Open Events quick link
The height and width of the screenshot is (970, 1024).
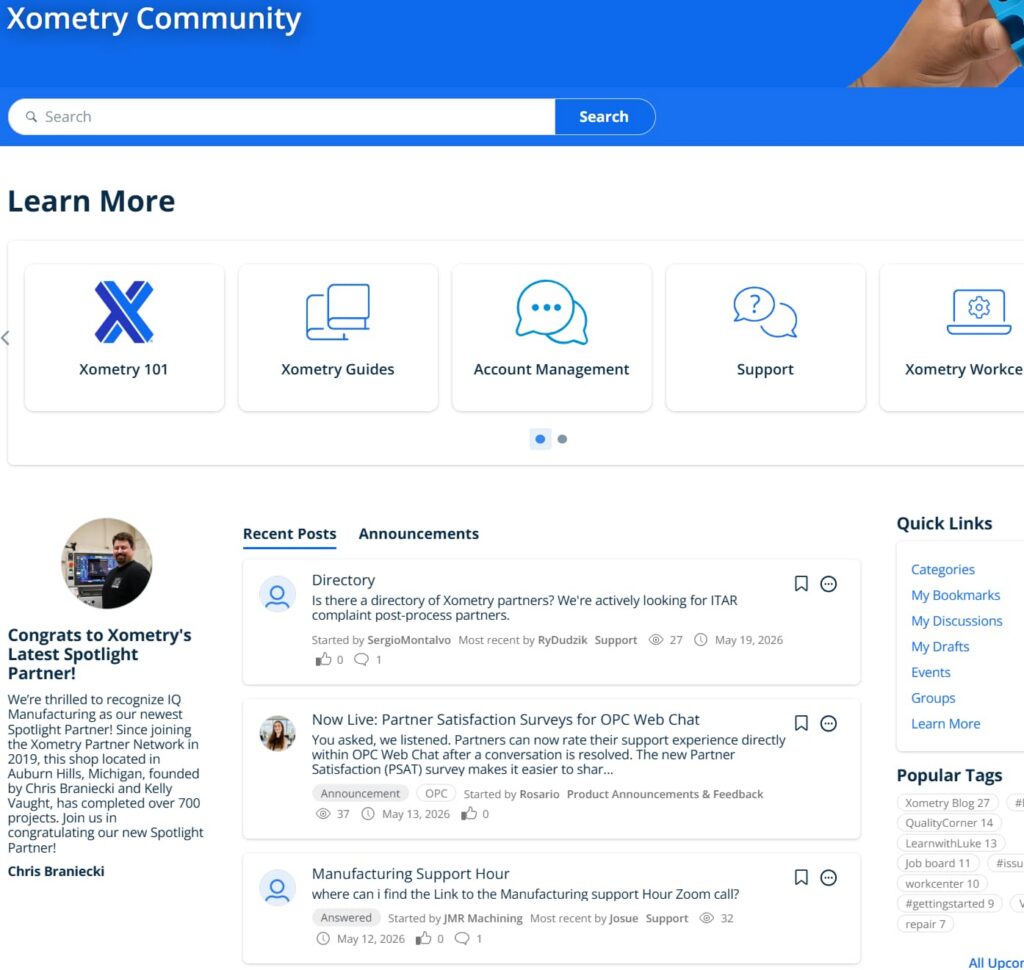(x=931, y=672)
